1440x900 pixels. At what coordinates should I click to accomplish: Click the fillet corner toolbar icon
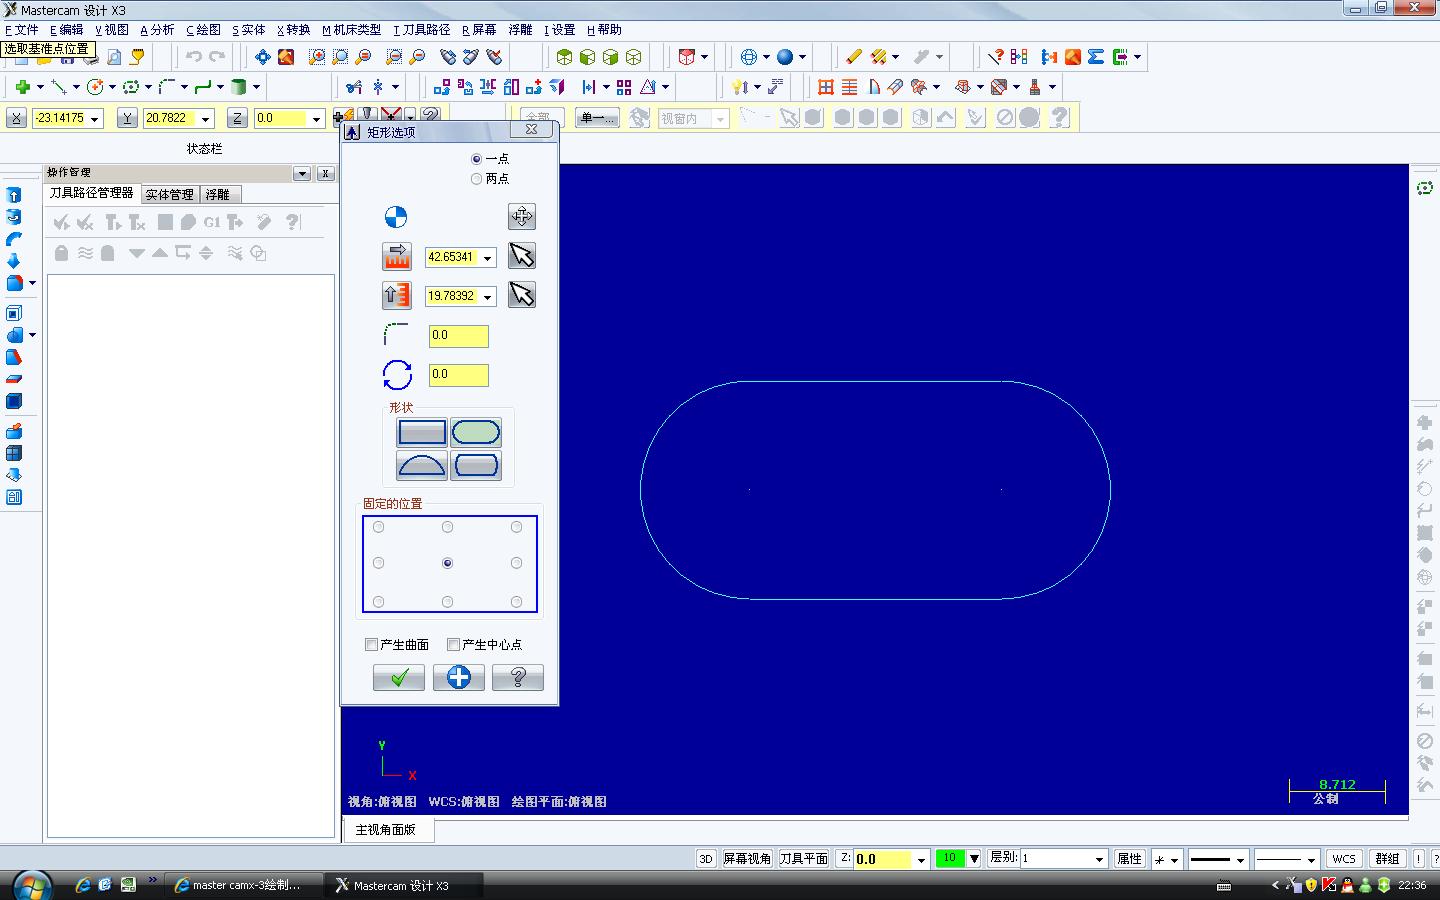click(x=167, y=87)
